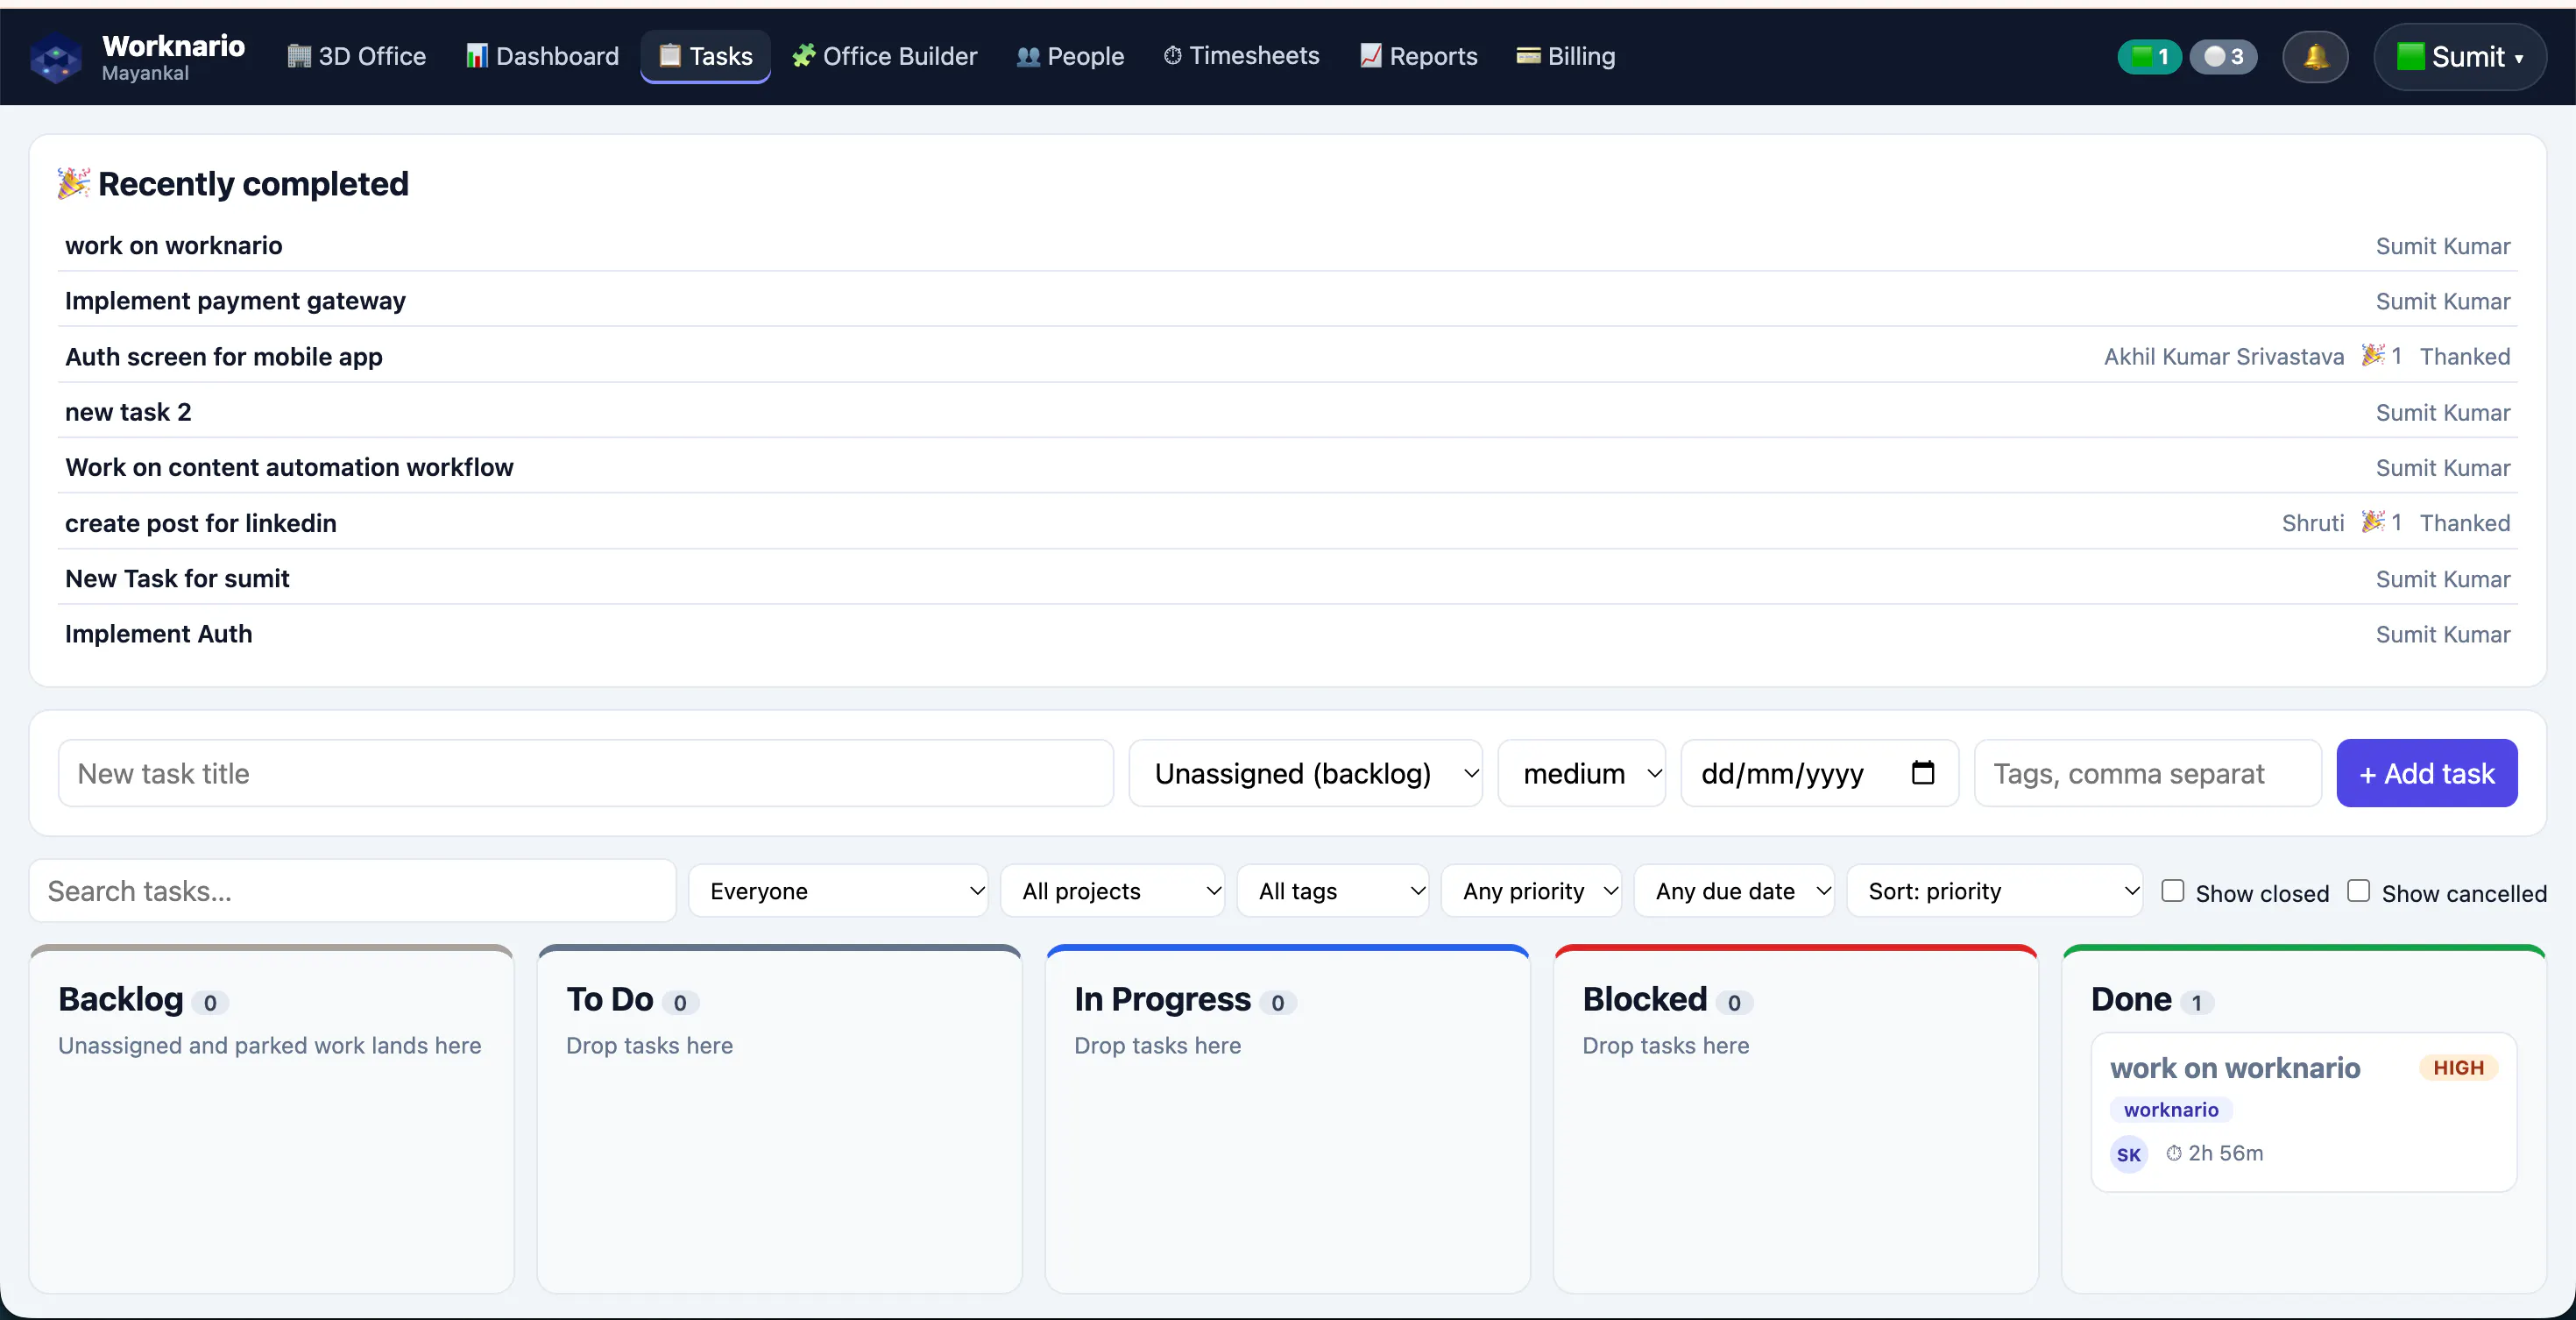
Task: Open the Billing tab
Action: coord(1566,57)
